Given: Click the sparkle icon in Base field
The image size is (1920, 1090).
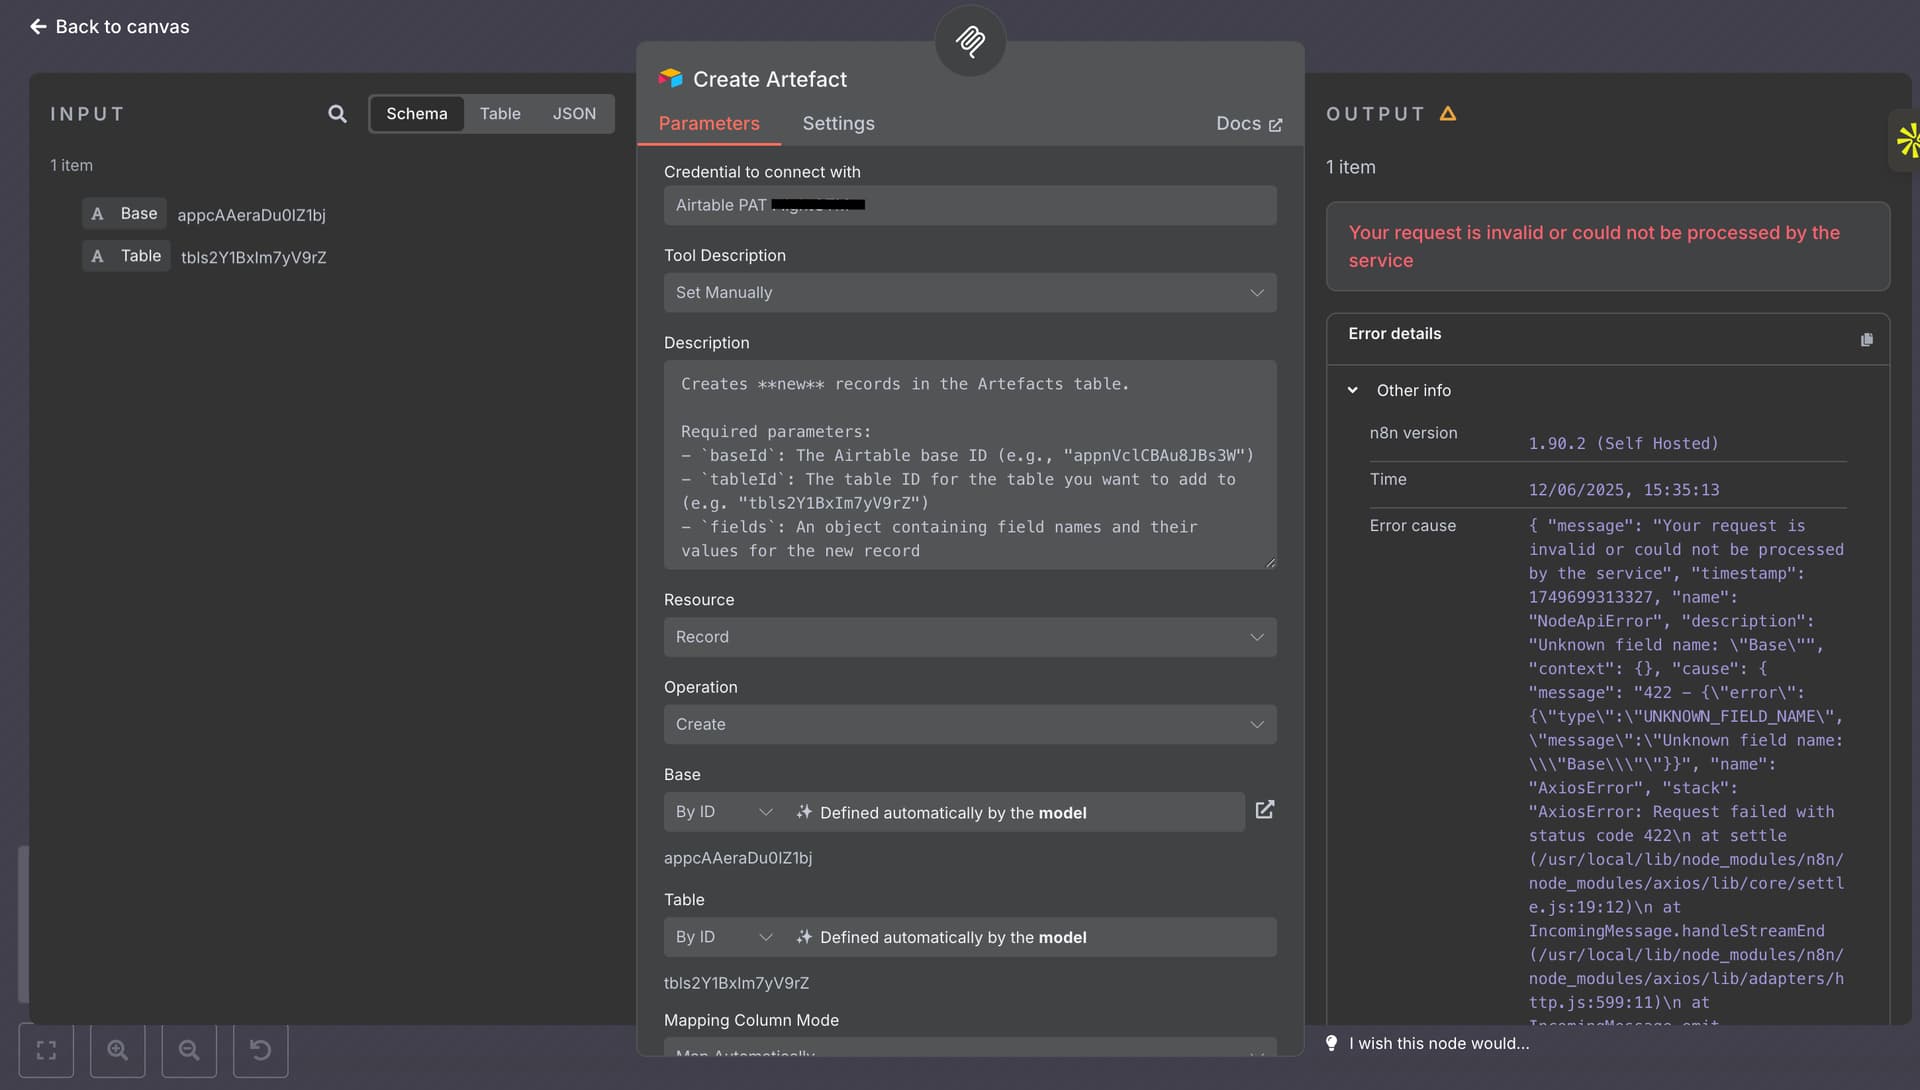Looking at the screenshot, I should point(804,812).
